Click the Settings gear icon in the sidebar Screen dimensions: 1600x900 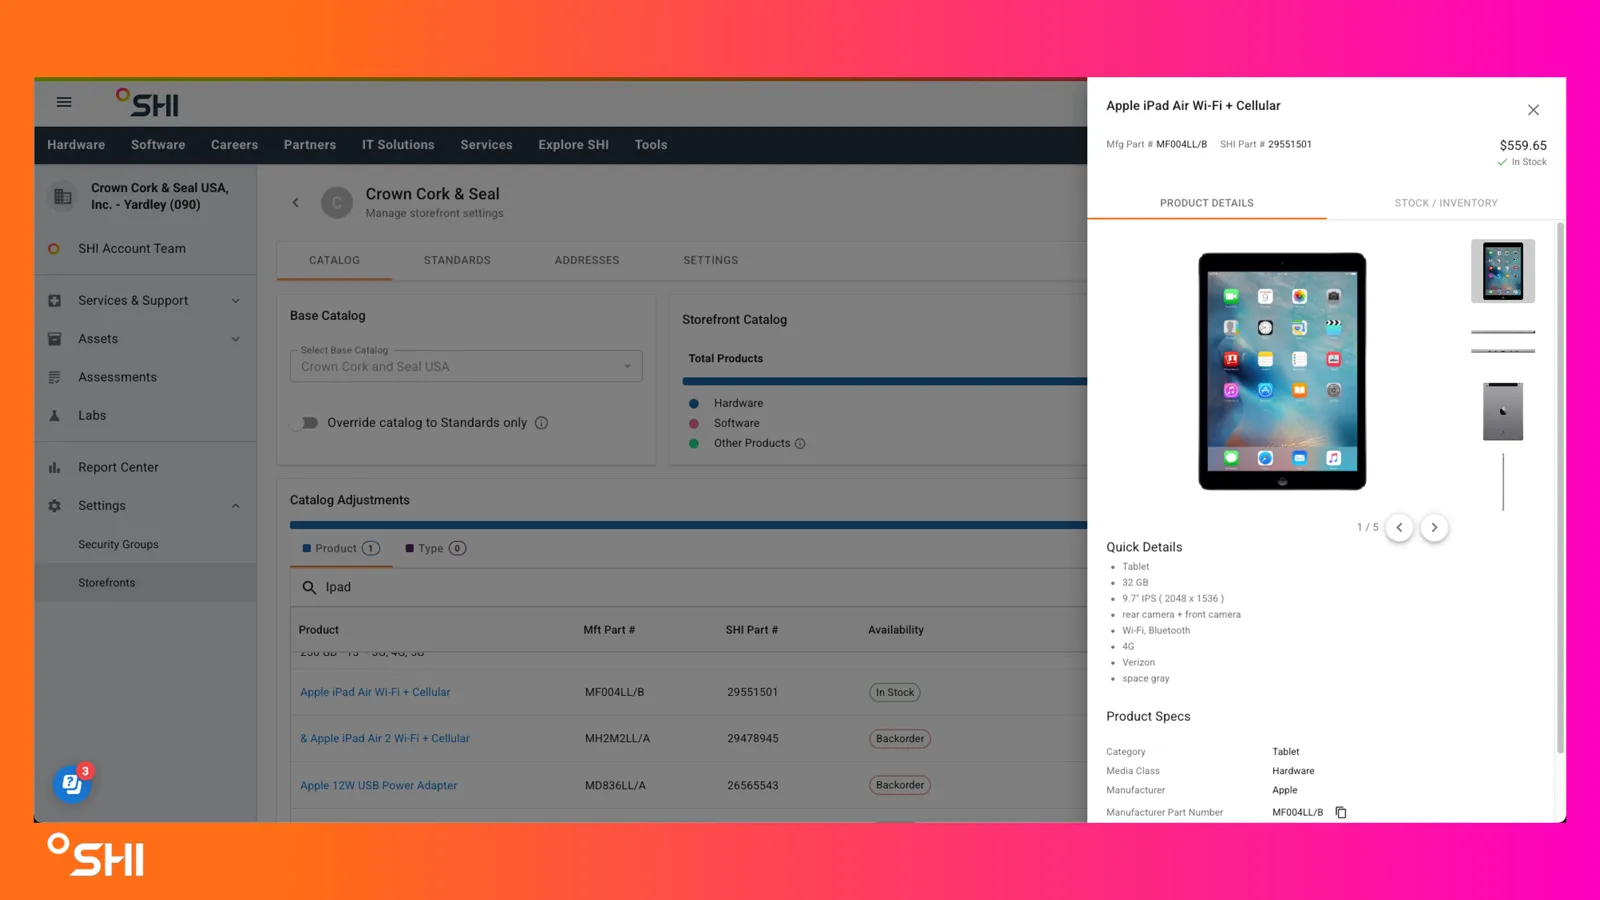(x=55, y=506)
